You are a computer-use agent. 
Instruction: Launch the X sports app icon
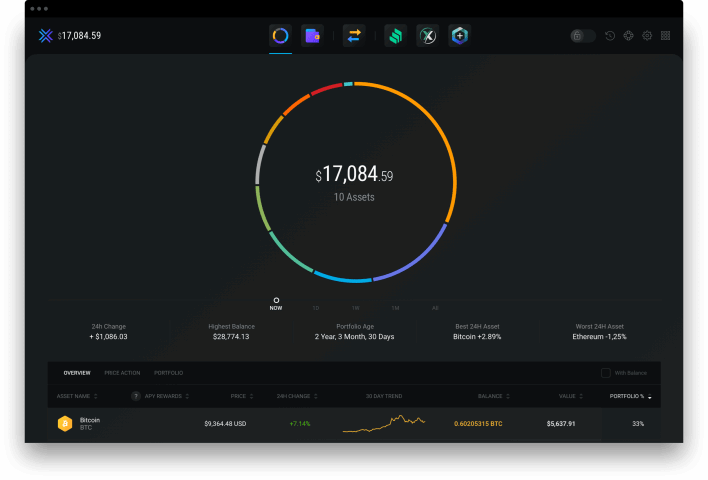click(x=428, y=36)
